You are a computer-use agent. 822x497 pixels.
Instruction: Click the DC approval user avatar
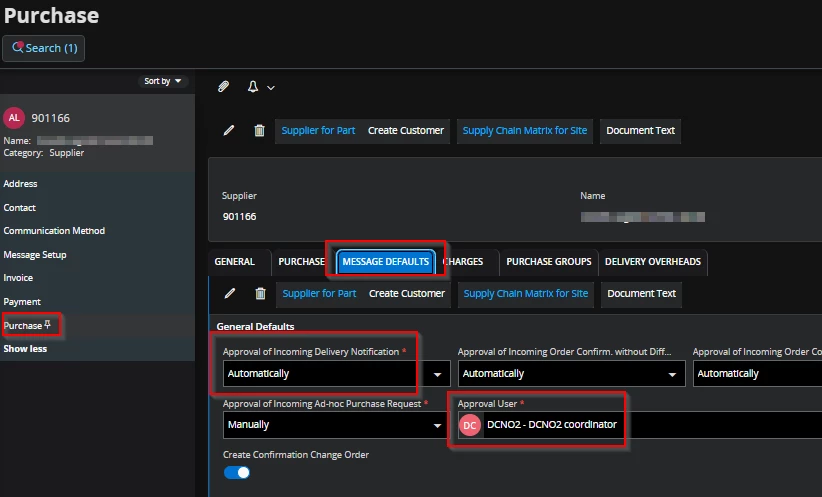coord(469,425)
